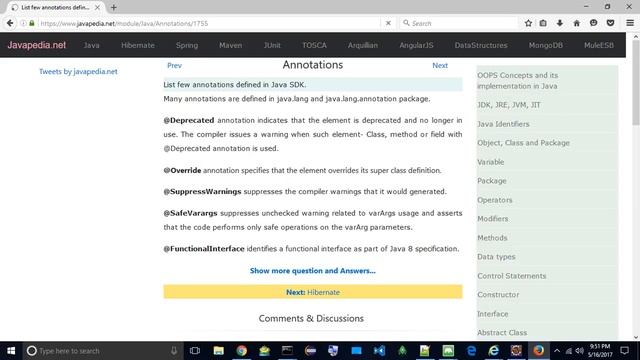Open the JUnit navbar item
This screenshot has height=360, width=640.
click(272, 45)
